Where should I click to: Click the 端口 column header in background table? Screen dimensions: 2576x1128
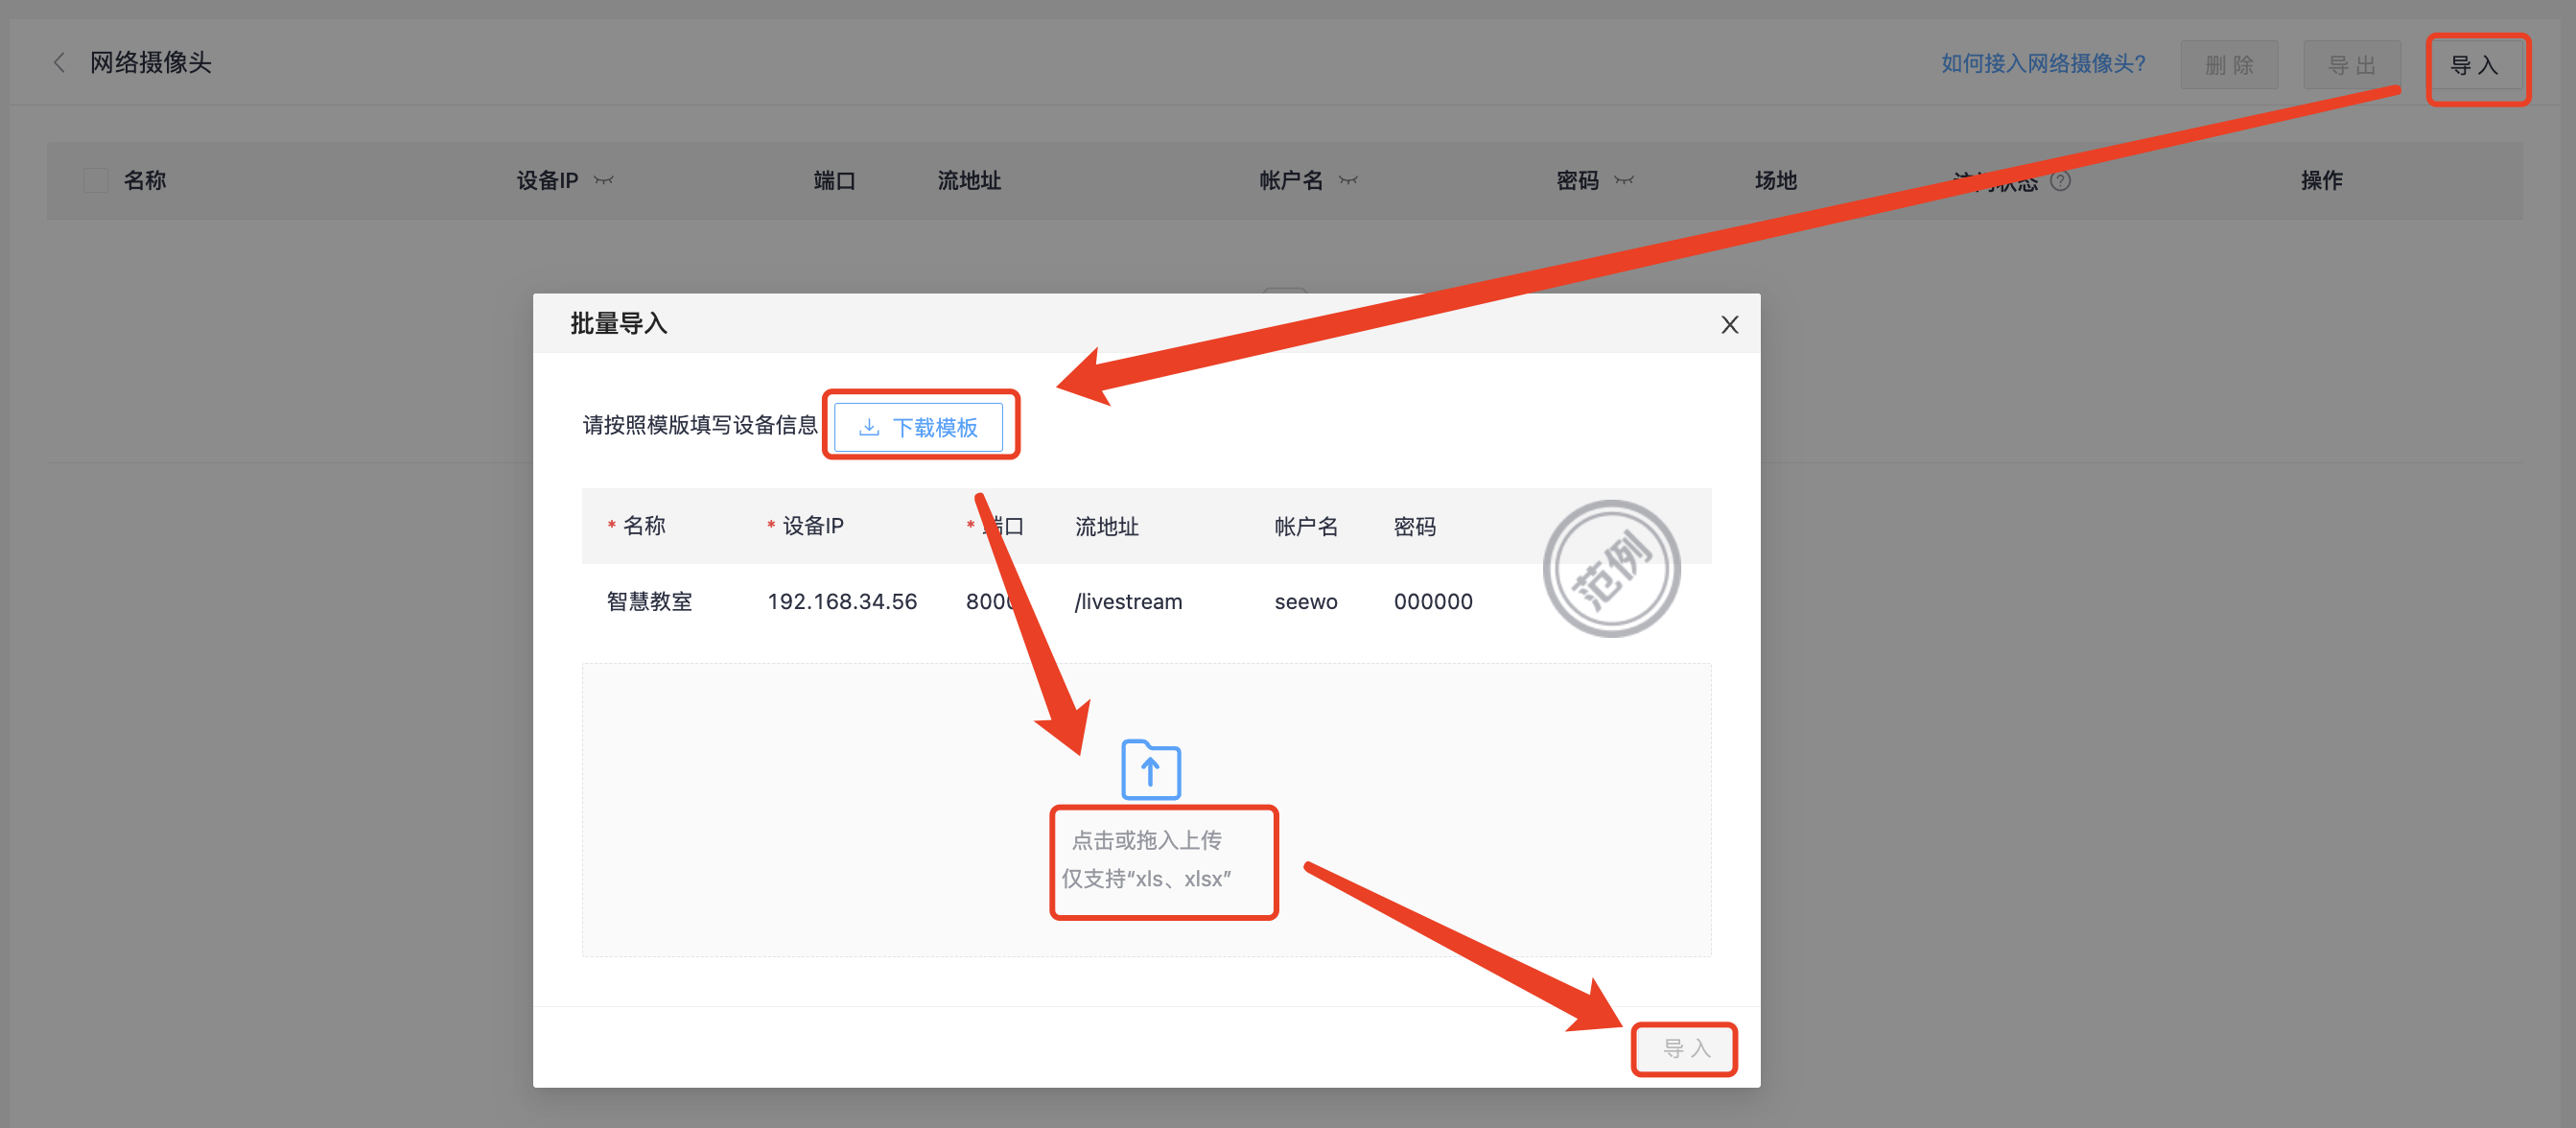pos(834,181)
